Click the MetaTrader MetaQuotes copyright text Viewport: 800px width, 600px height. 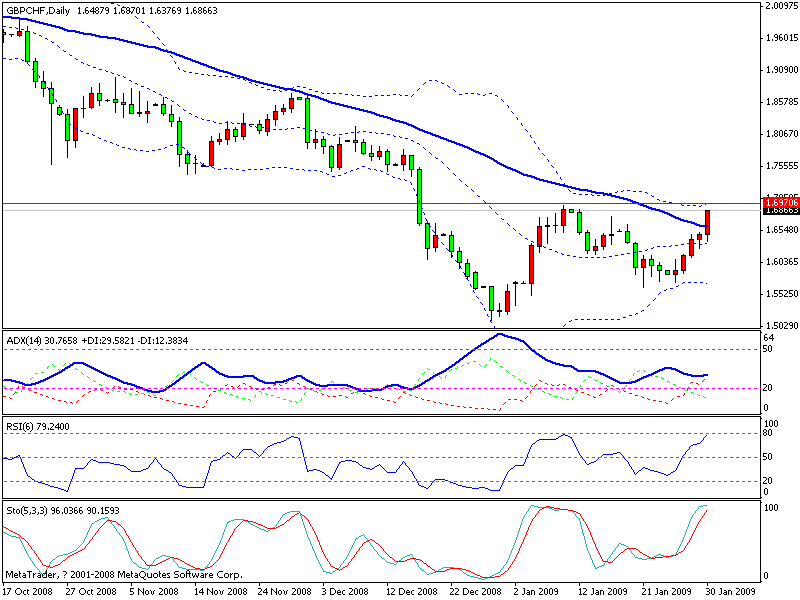tap(124, 574)
